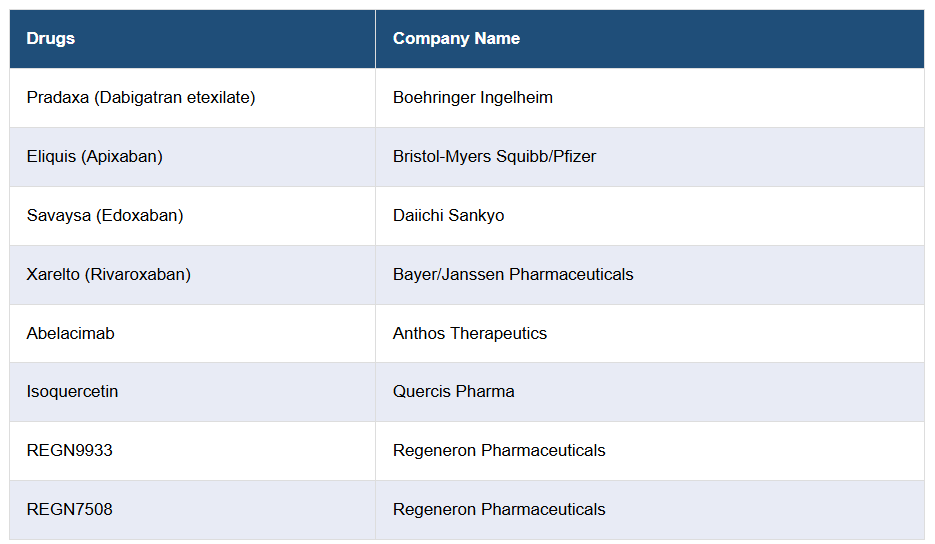
Task: Select the Isoquercetin drug cell
Action: [73, 392]
